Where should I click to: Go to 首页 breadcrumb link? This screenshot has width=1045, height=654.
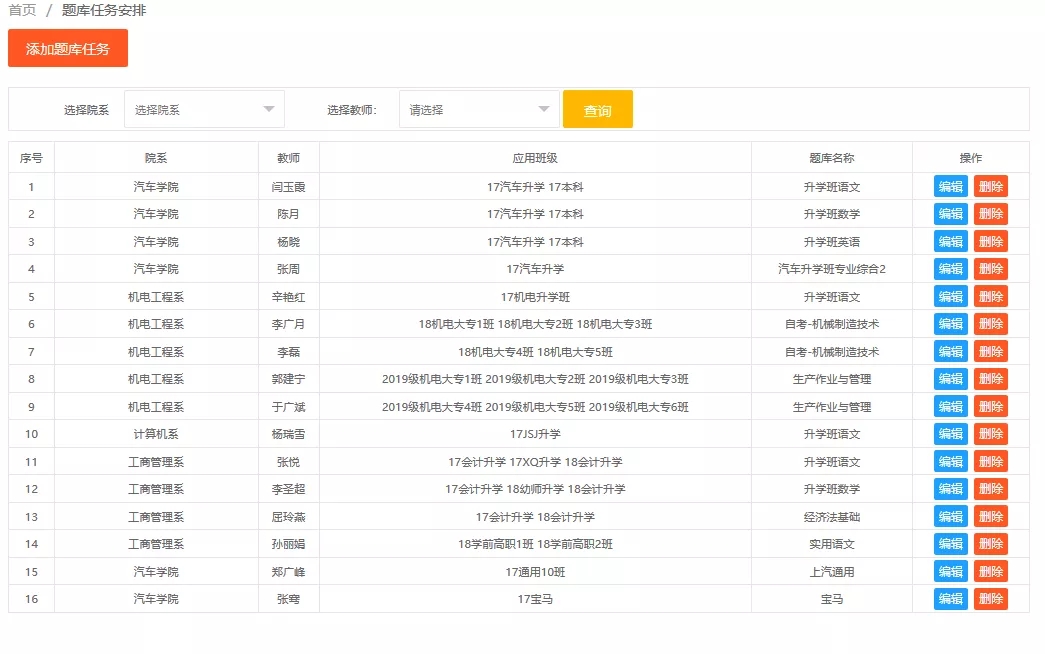coord(22,10)
